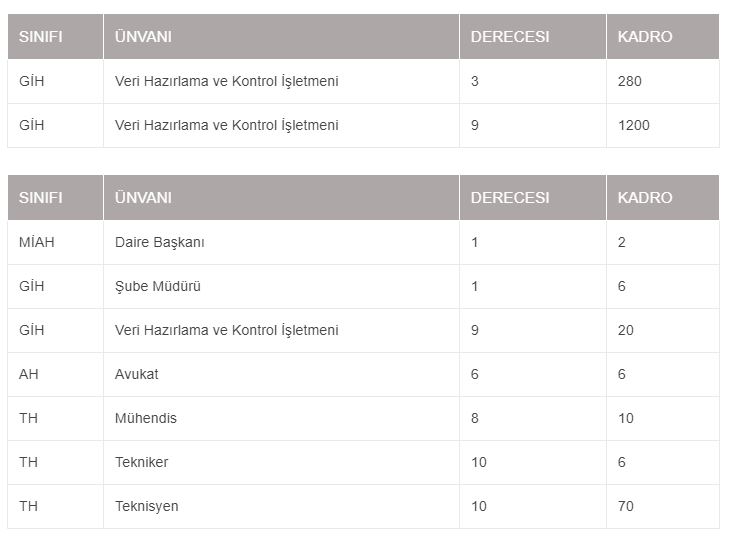Screen dimensions: 731x542
Task: Select the AH class cell
Action: (x=55, y=374)
